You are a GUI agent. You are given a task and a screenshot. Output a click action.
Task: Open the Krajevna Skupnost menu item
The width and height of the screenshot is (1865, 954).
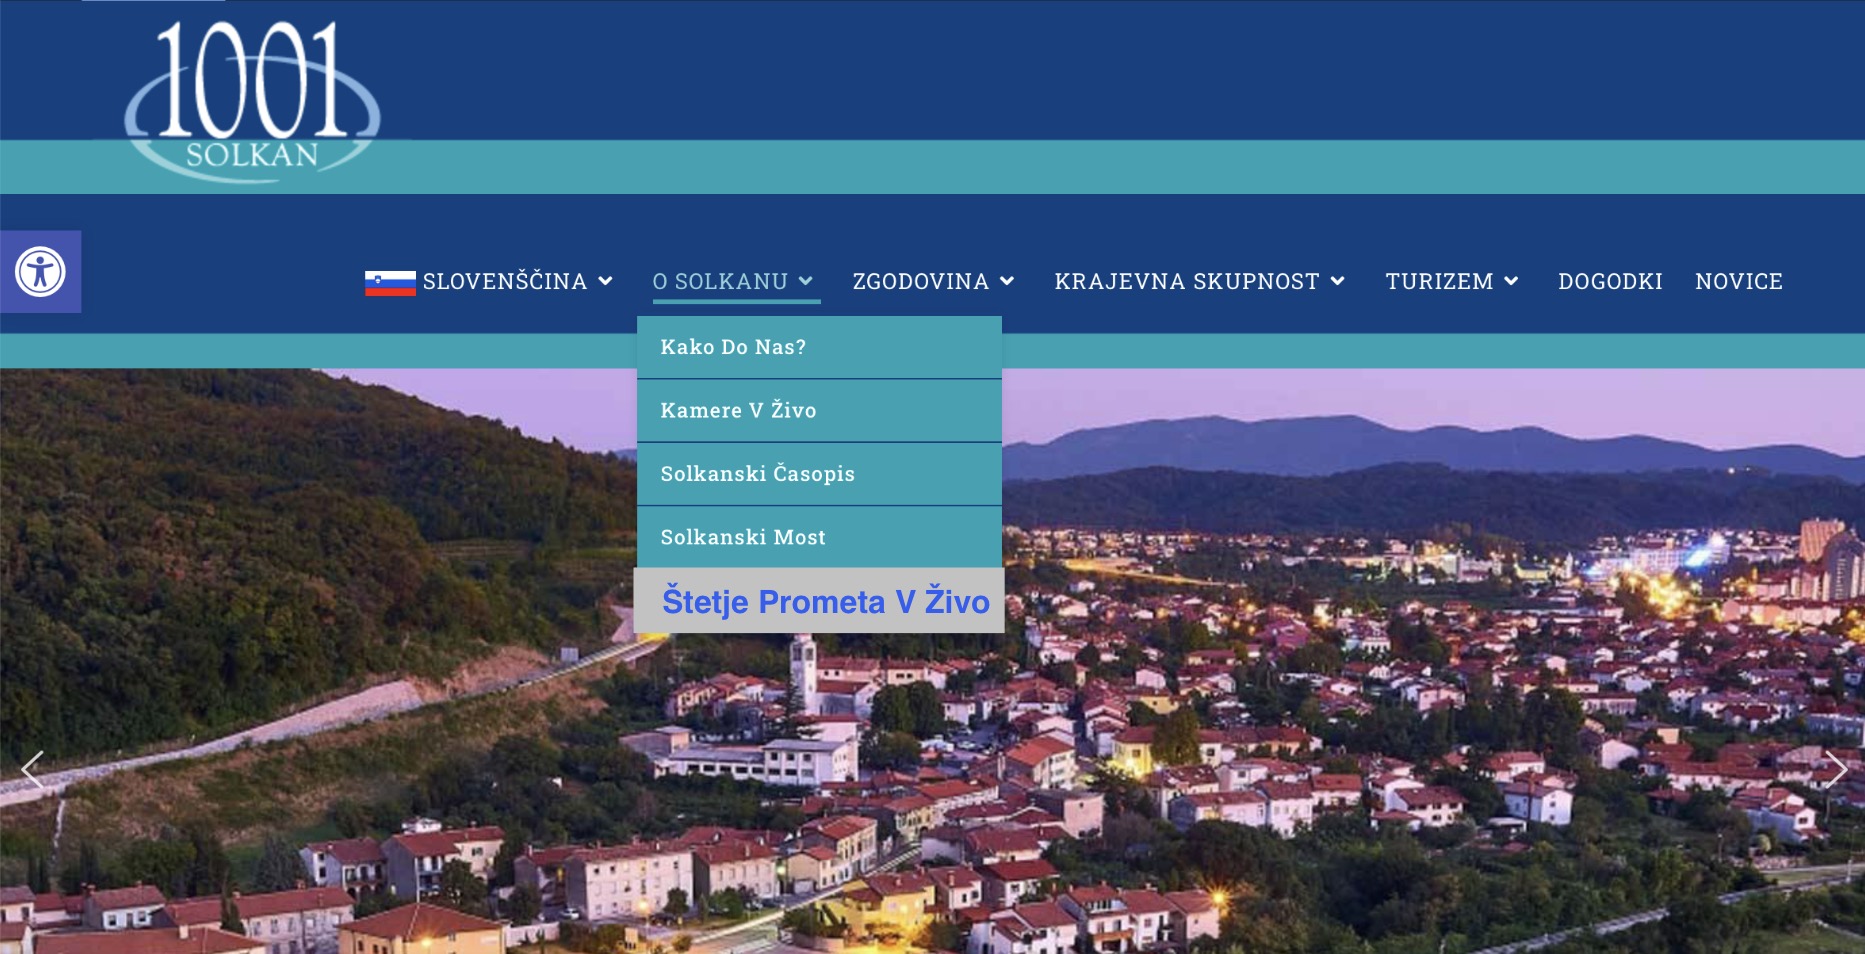(x=1187, y=282)
